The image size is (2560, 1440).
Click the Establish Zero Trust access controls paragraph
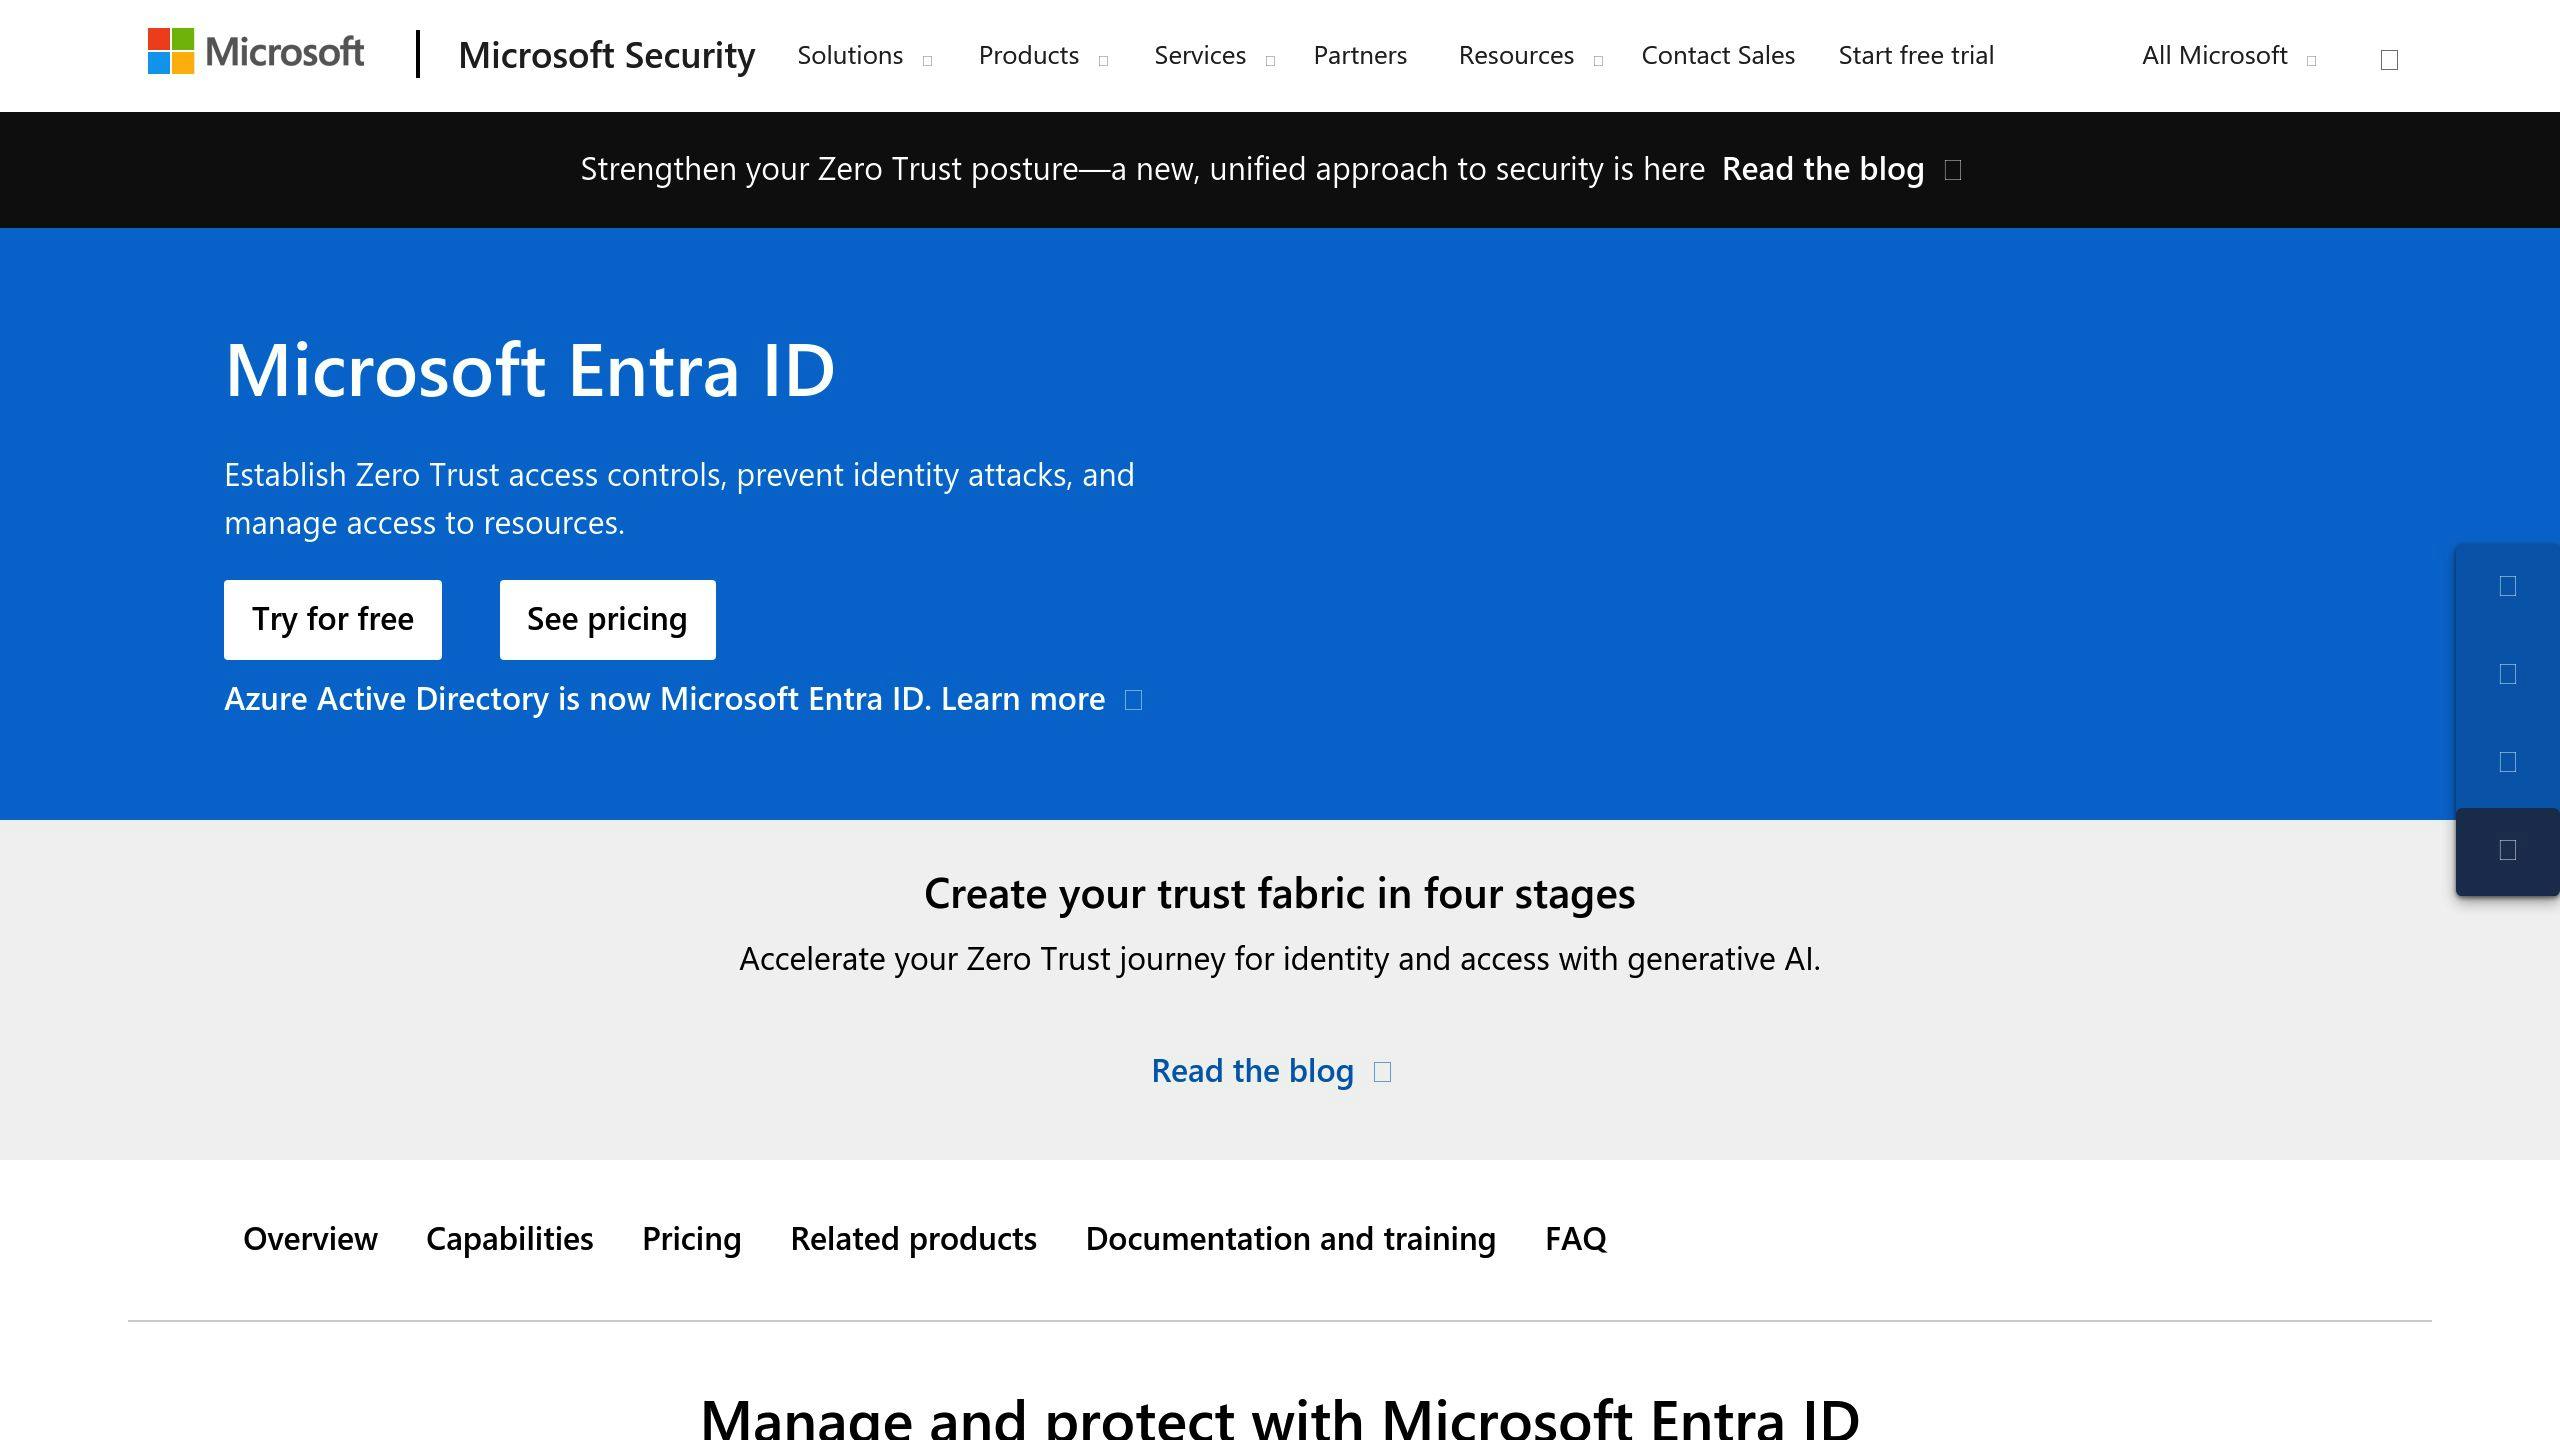pos(679,499)
